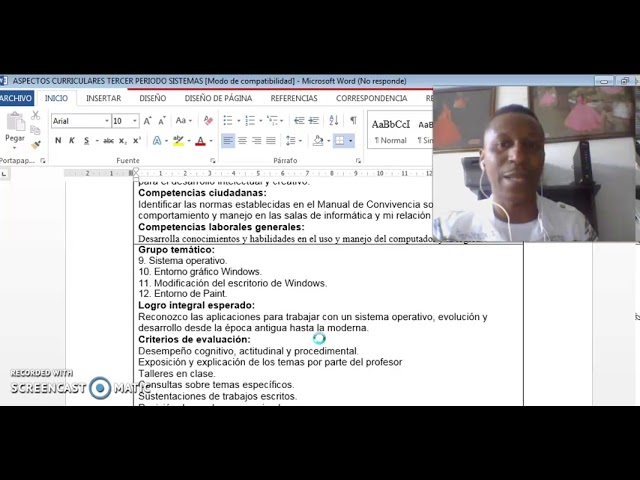Viewport: 640px width, 480px height.
Task: Toggle italic K formatting
Action: (72, 140)
